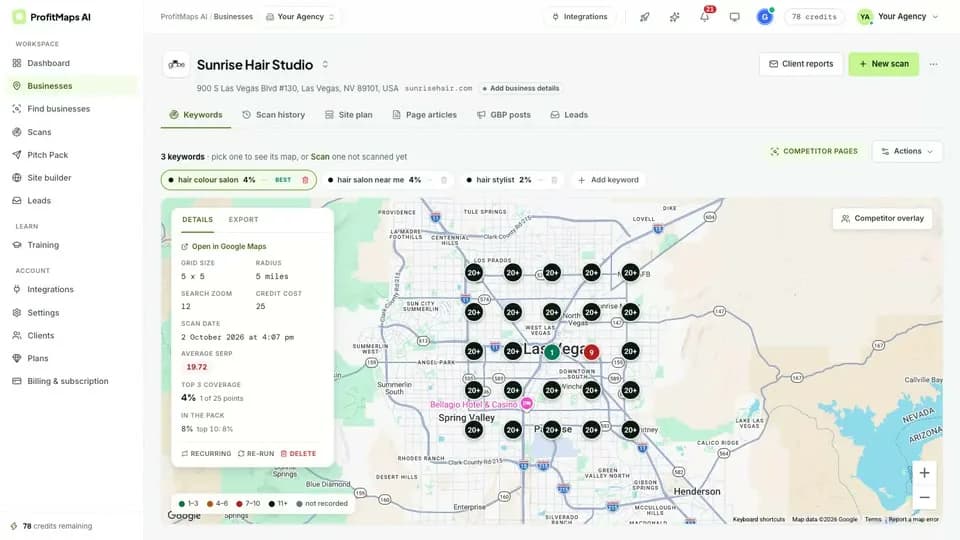Click Businesses breadcrumb link
The width and height of the screenshot is (960, 540).
tap(233, 17)
